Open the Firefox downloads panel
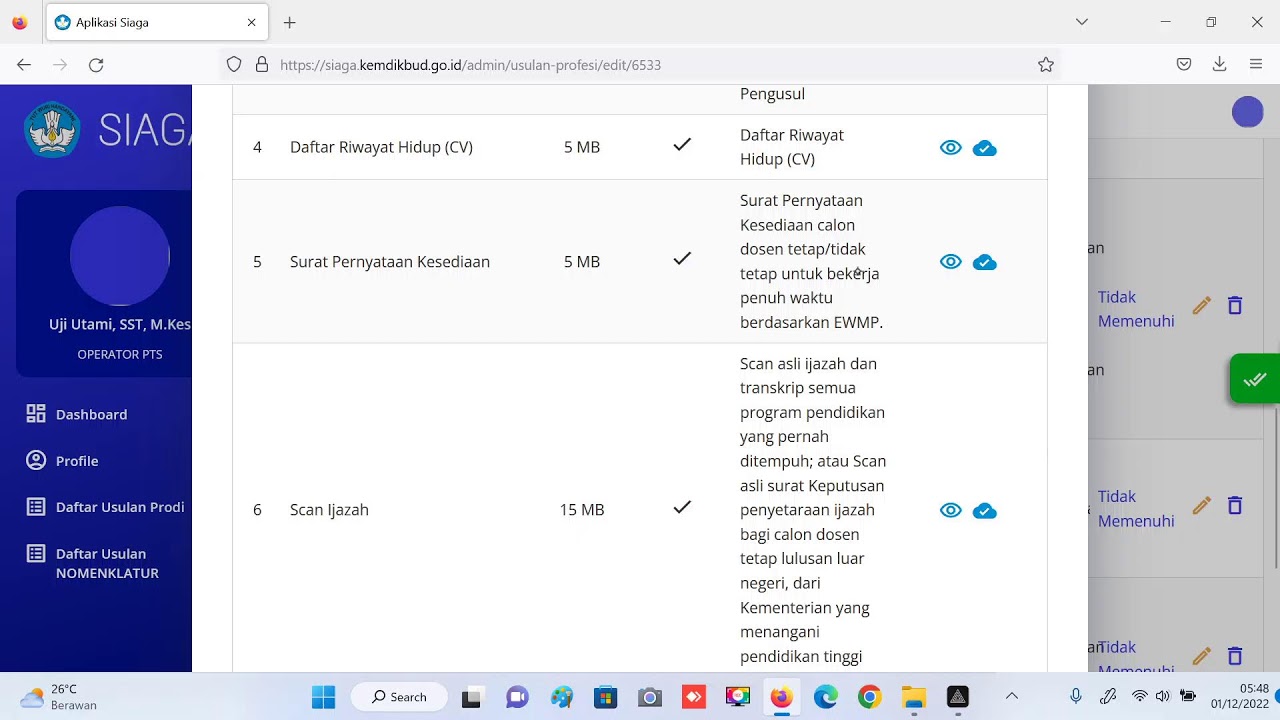 (x=1219, y=65)
